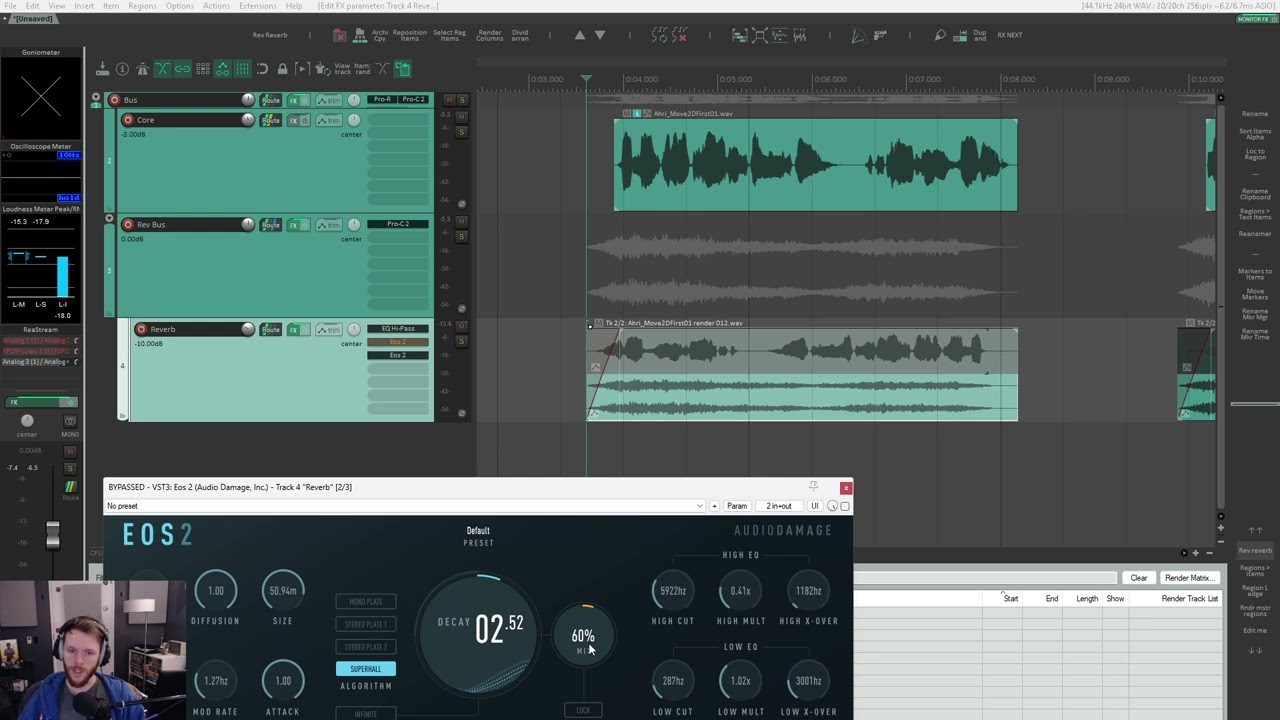Arm record on the Rev Bus track
The image size is (1280, 720).
point(128,224)
